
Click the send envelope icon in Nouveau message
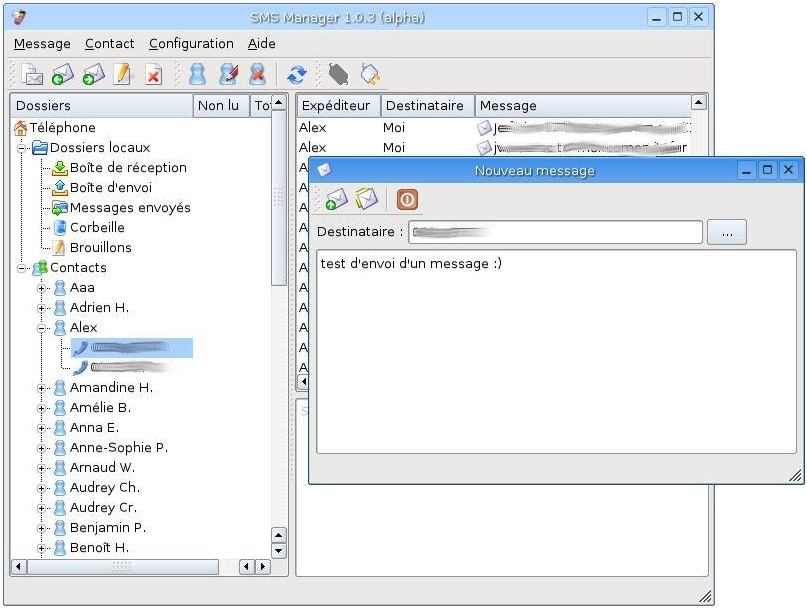337,199
